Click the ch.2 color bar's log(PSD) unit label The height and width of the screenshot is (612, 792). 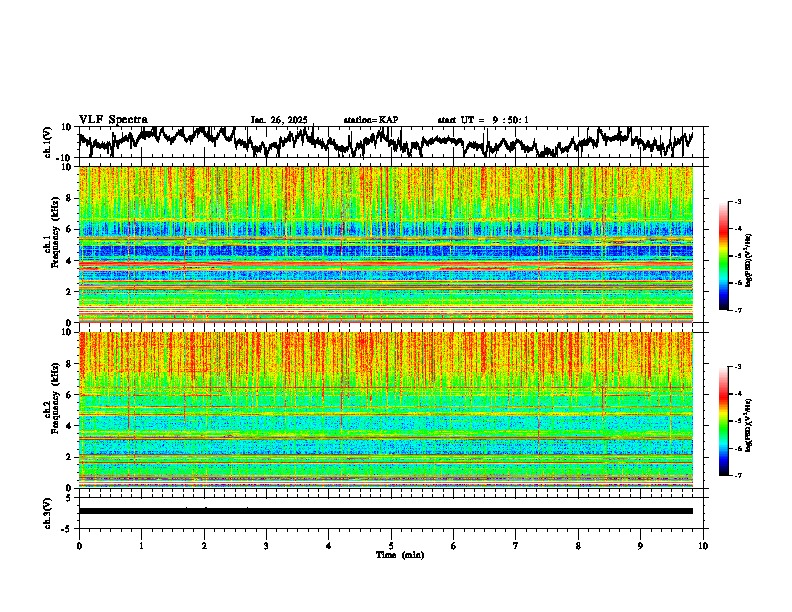750,425
